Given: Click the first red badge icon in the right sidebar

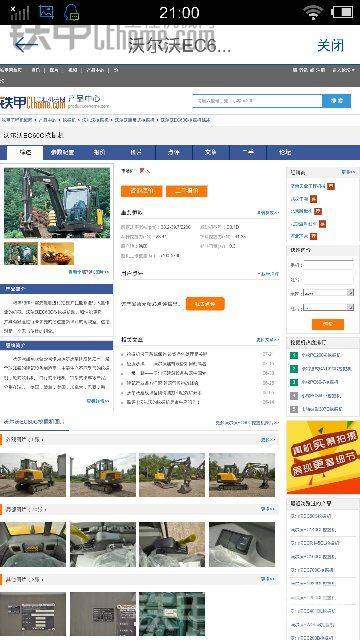Looking at the screenshot, I should pos(331,186).
